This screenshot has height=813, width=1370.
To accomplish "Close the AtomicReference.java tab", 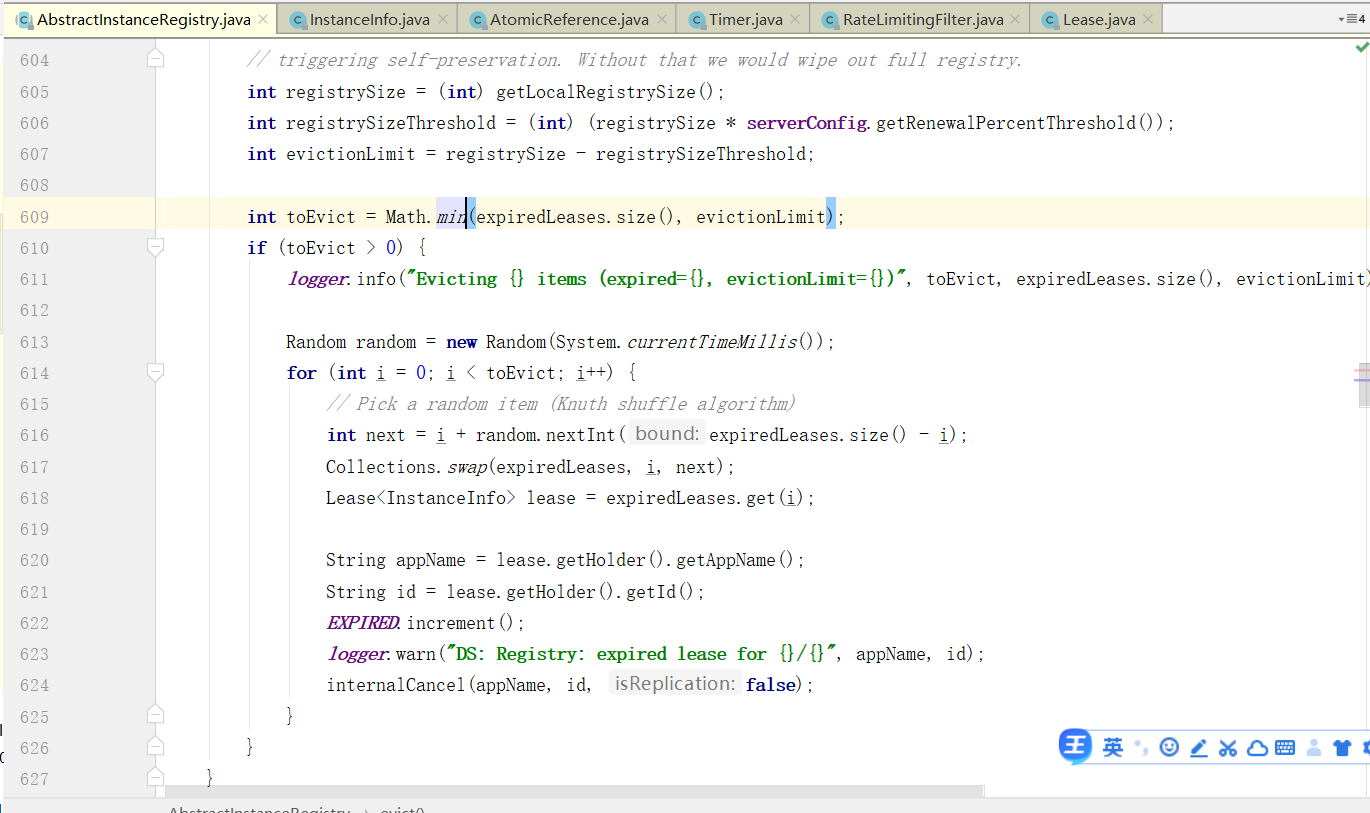I will pyautogui.click(x=662, y=20).
